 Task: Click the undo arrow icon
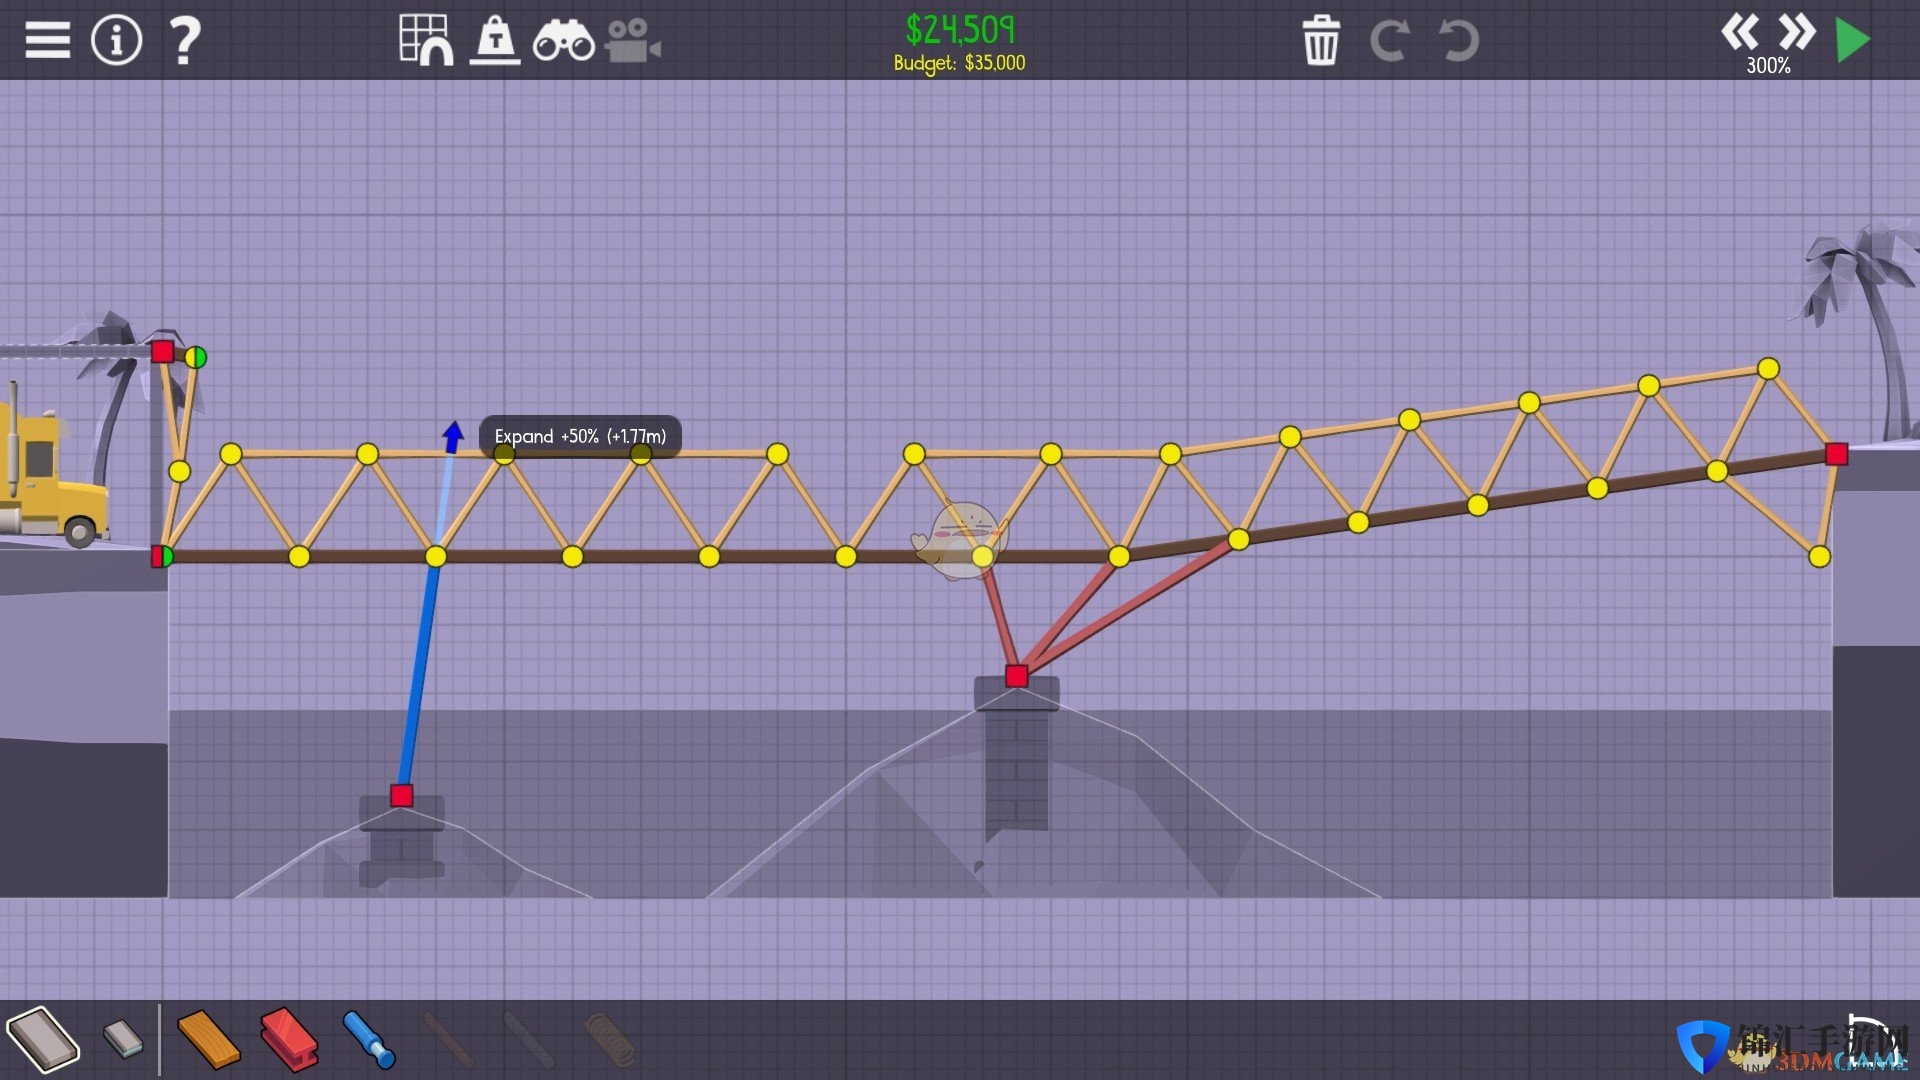pyautogui.click(x=1458, y=41)
